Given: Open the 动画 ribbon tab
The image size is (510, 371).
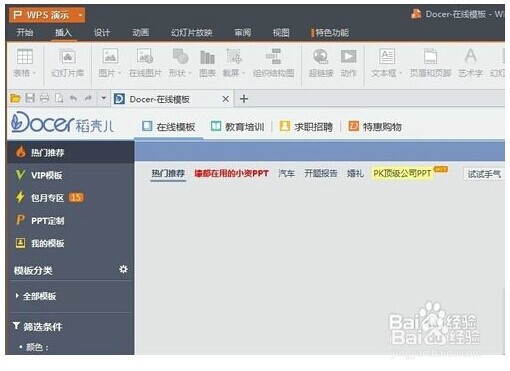Looking at the screenshot, I should tap(141, 32).
